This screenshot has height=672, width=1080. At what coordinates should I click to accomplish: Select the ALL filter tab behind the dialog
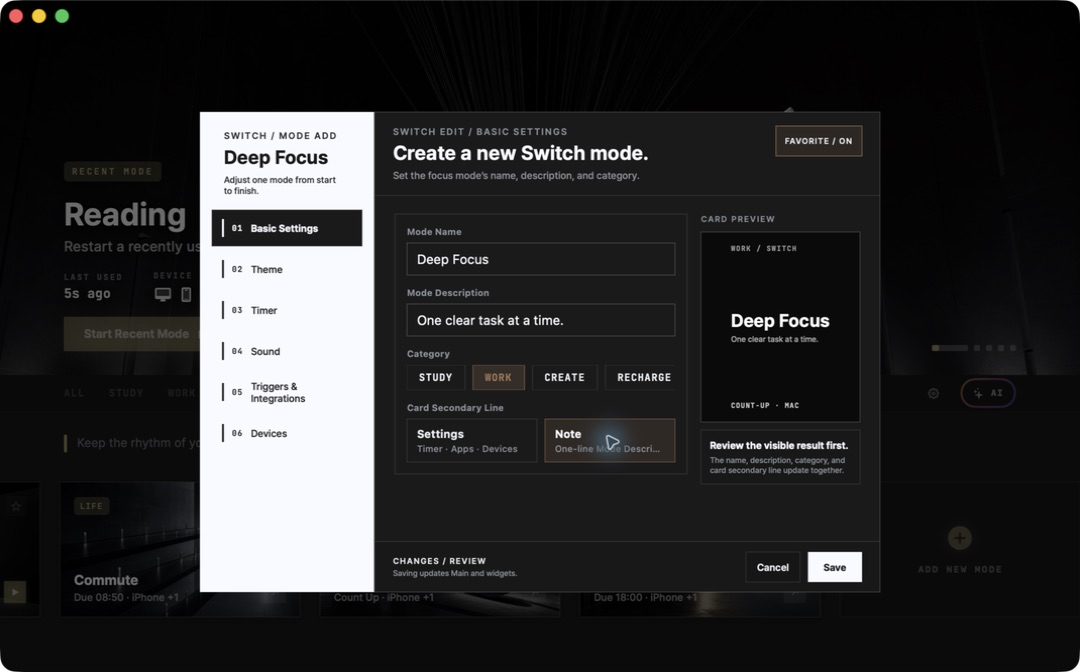coord(74,393)
